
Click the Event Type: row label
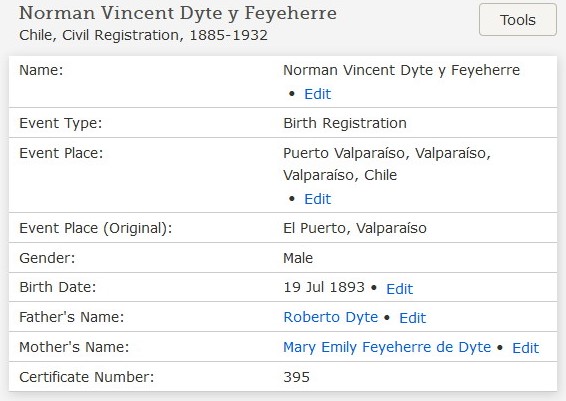61,123
